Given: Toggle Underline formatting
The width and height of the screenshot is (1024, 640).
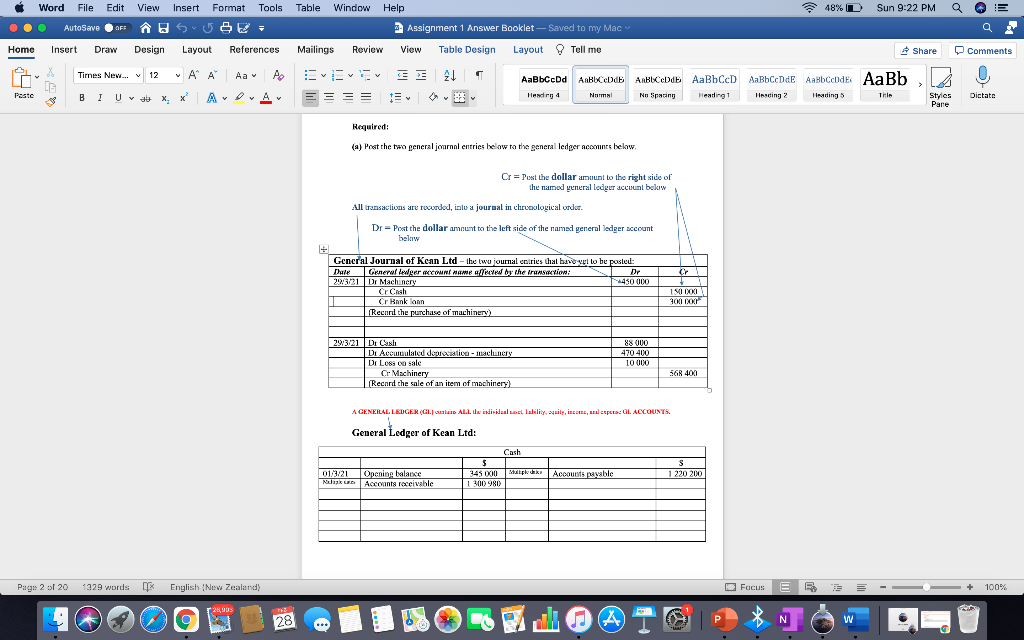Looking at the screenshot, I should (x=116, y=96).
